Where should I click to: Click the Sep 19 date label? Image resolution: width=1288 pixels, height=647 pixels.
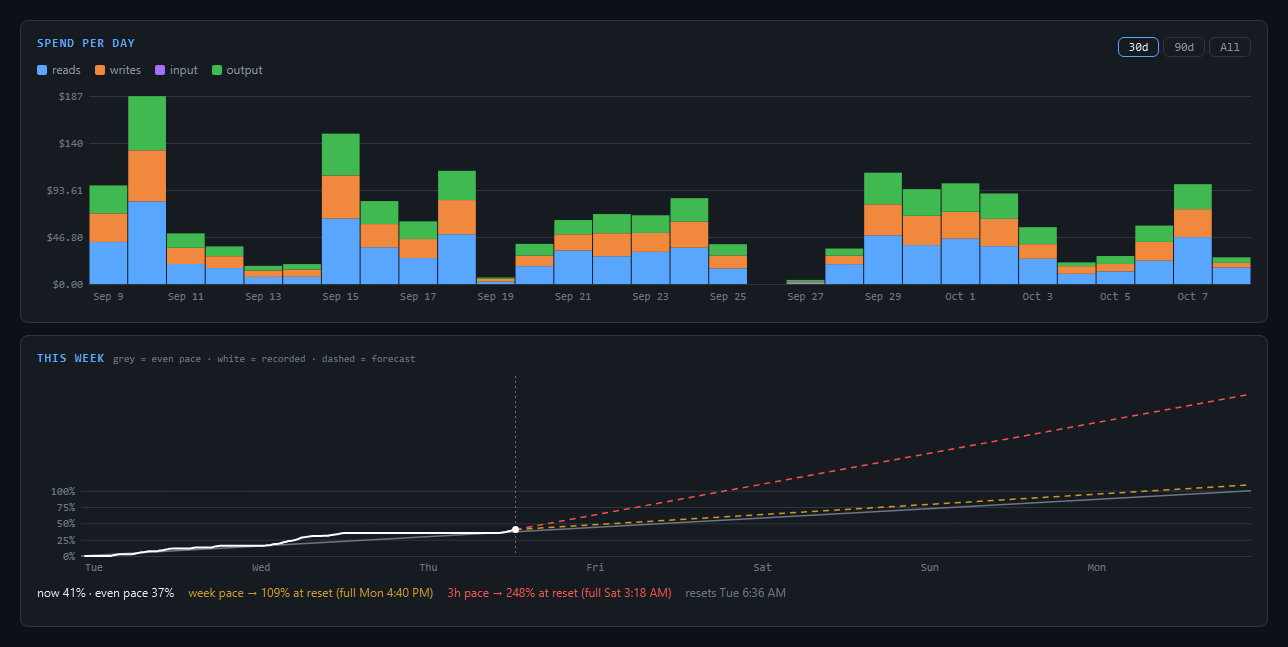tap(495, 297)
